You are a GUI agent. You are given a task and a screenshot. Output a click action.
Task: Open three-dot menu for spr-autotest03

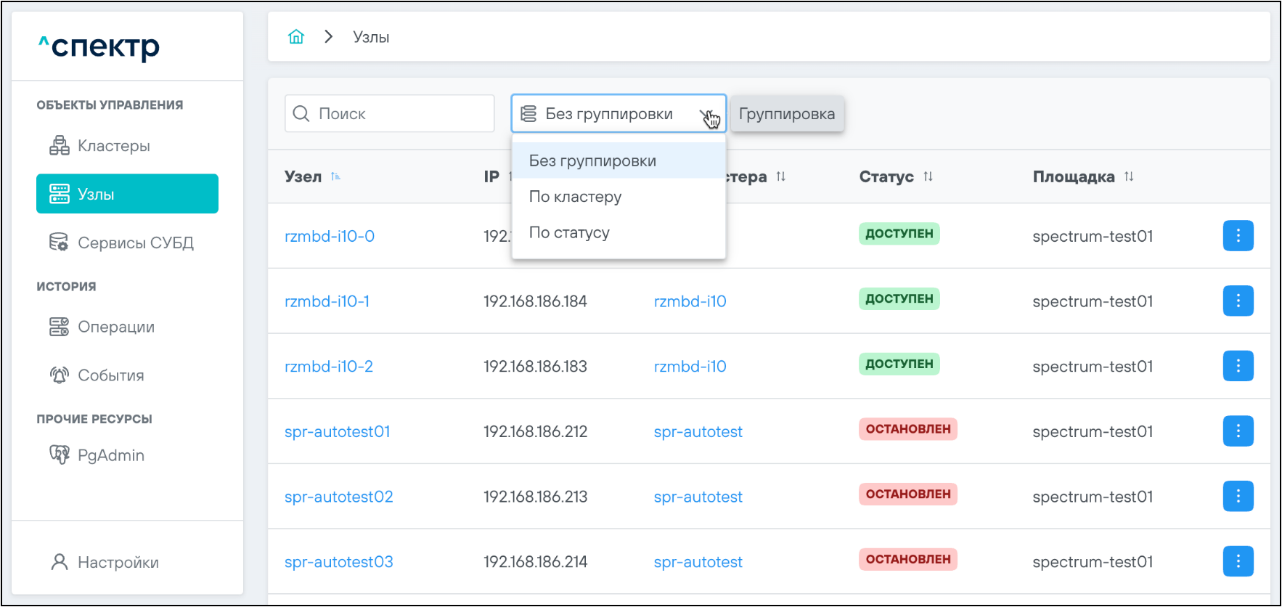click(1237, 561)
